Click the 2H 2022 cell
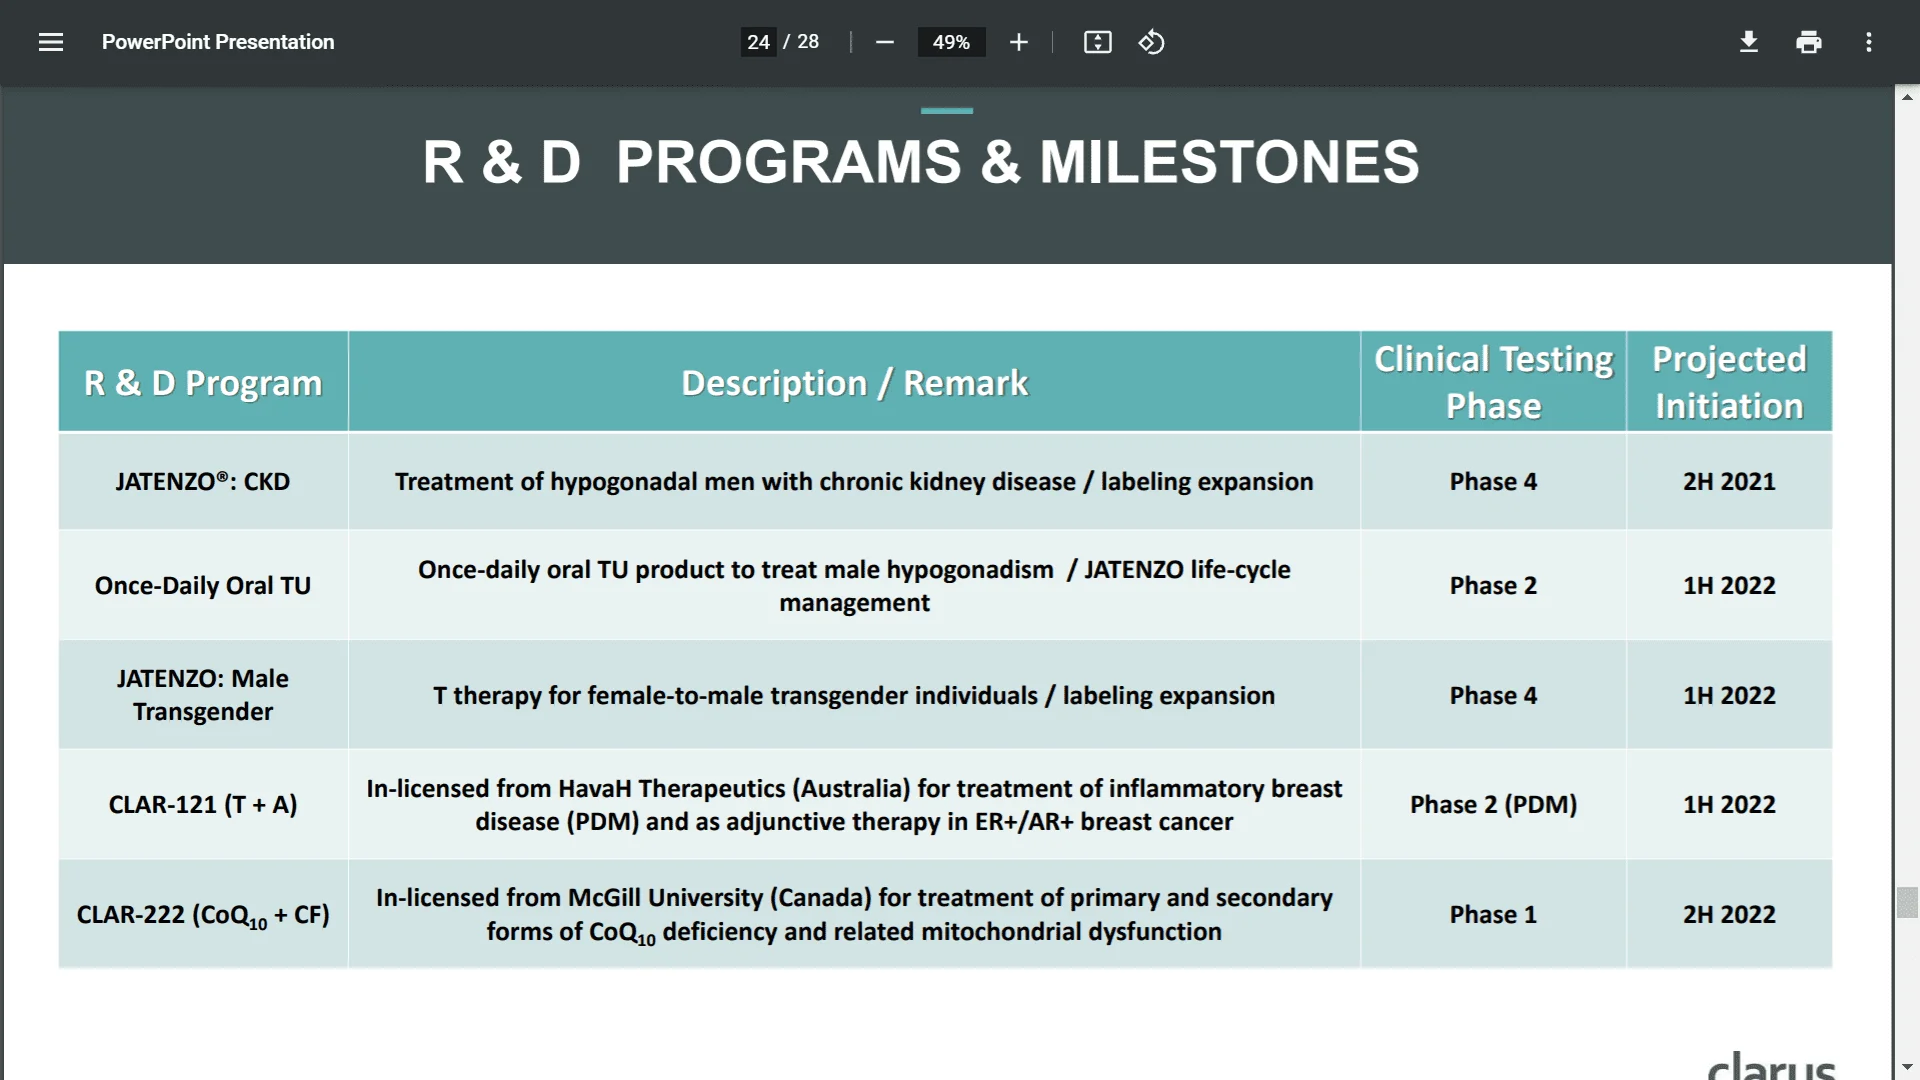The image size is (1920, 1080). 1729,914
